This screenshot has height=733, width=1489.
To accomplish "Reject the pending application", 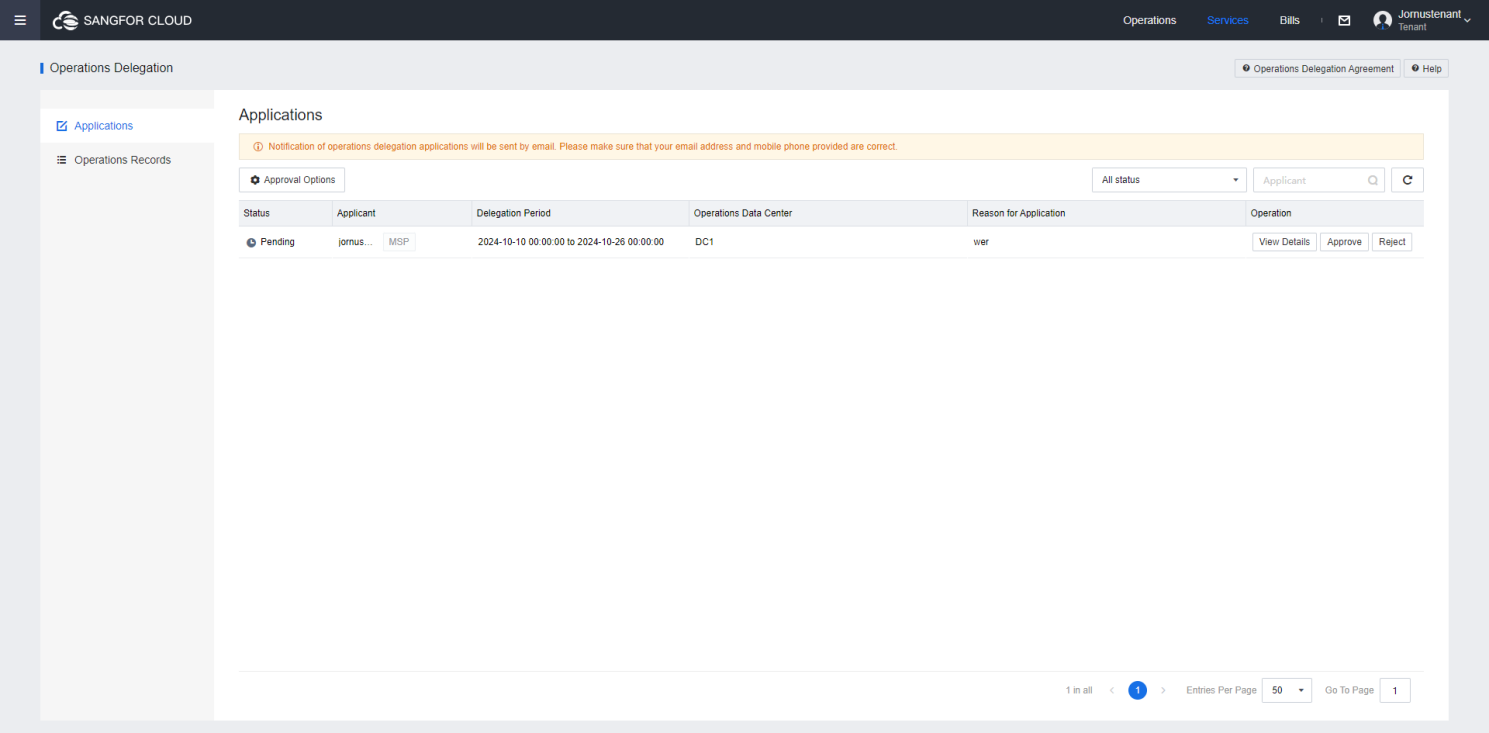I will point(1392,242).
